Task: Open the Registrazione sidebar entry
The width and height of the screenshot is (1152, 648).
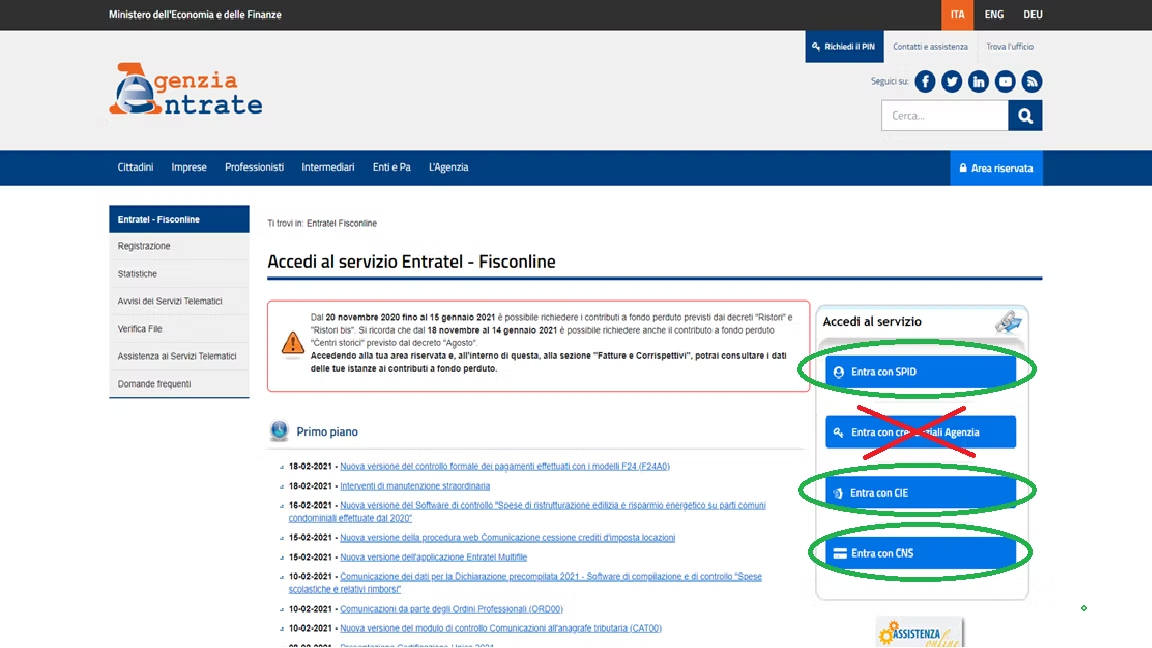Action: (144, 245)
